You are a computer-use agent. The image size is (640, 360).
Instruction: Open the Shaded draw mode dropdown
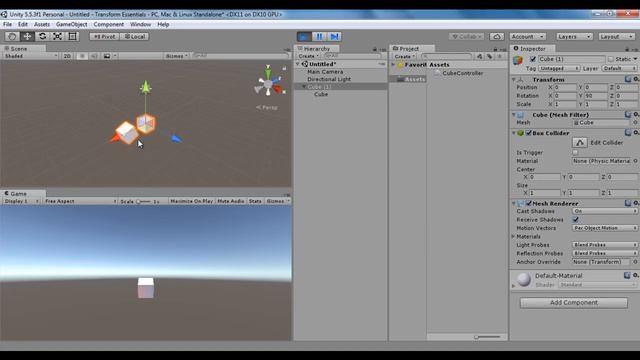pos(31,56)
